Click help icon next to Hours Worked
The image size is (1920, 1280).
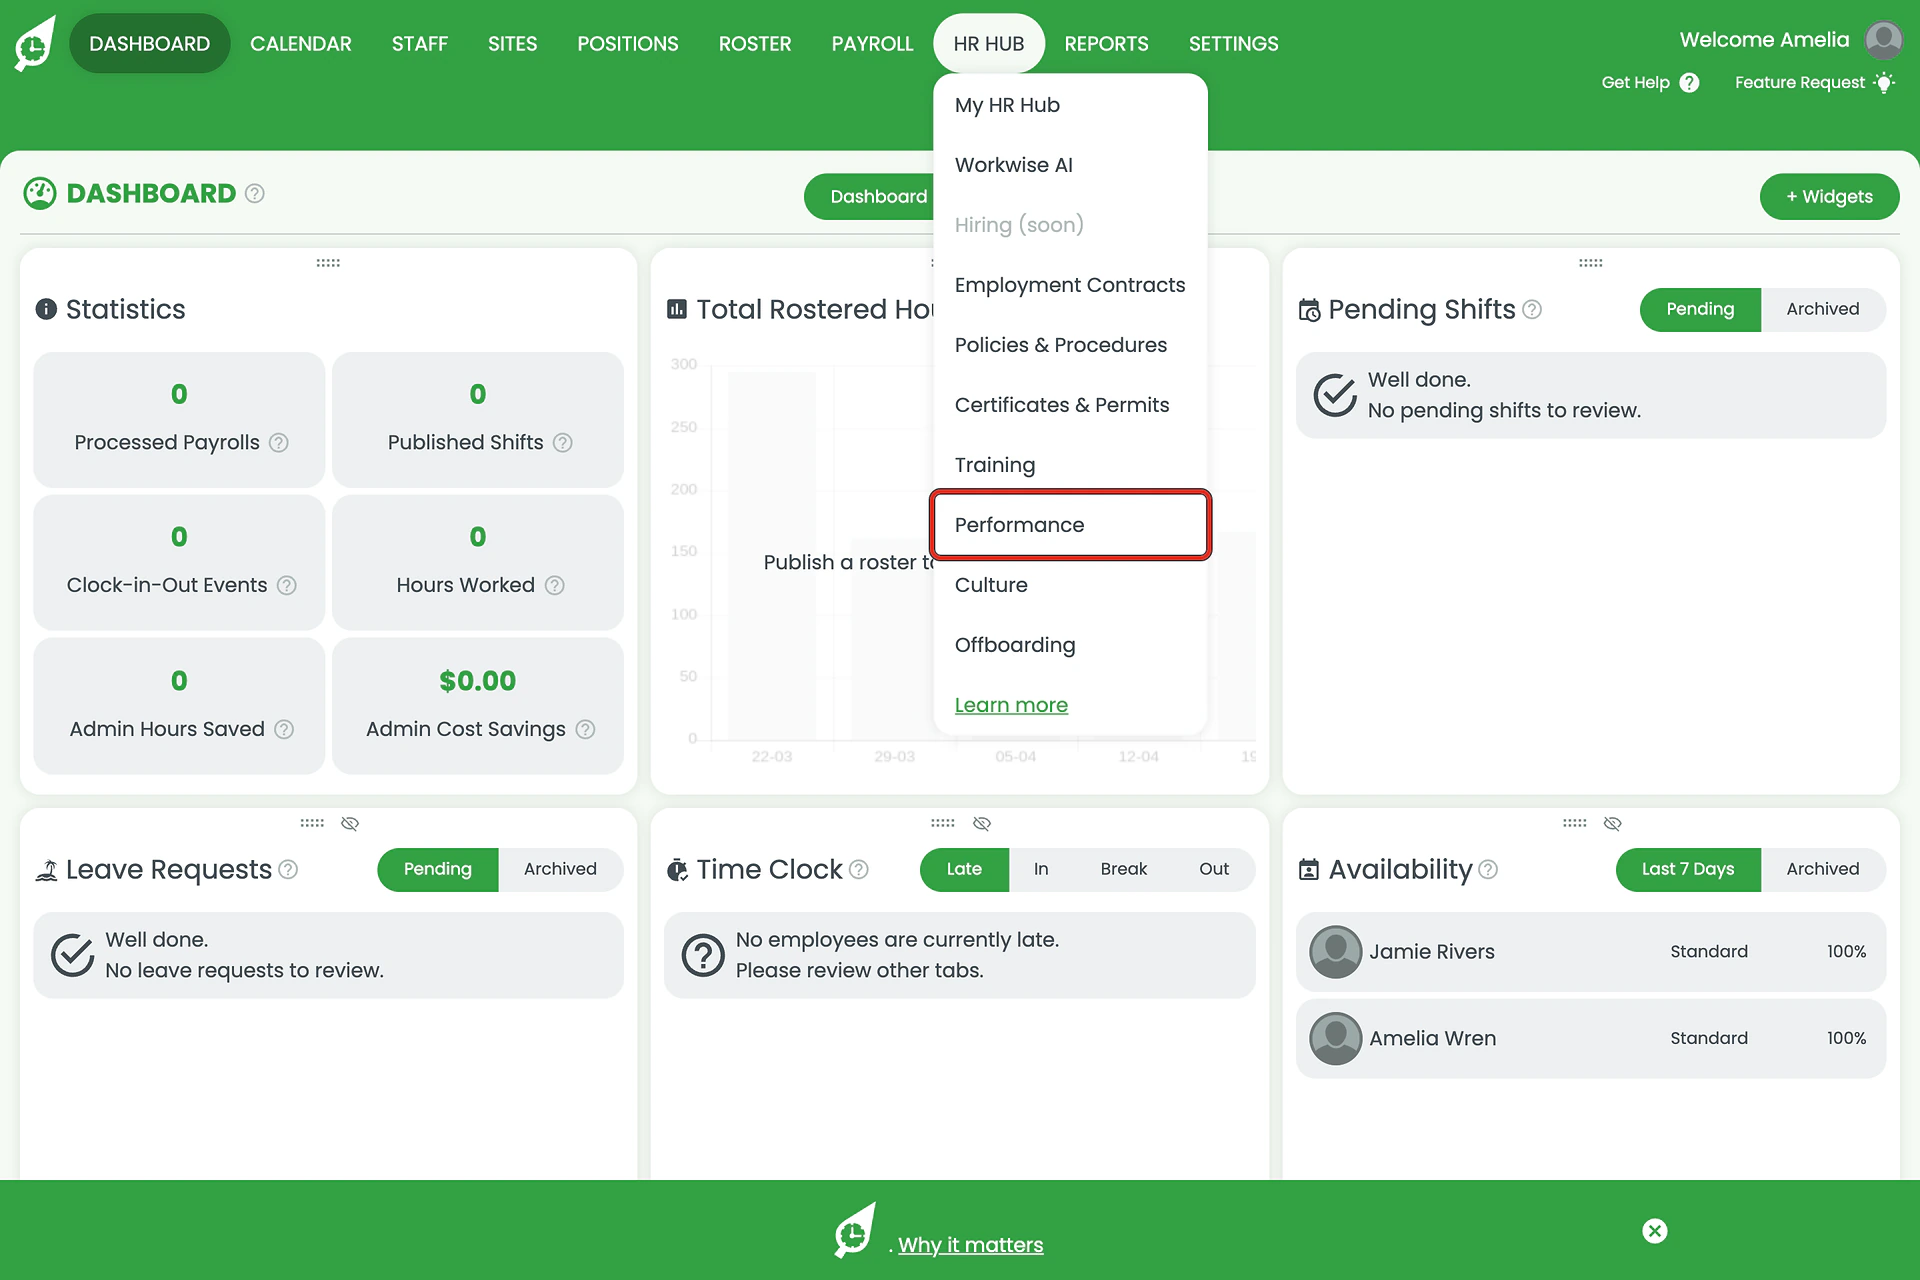555,586
